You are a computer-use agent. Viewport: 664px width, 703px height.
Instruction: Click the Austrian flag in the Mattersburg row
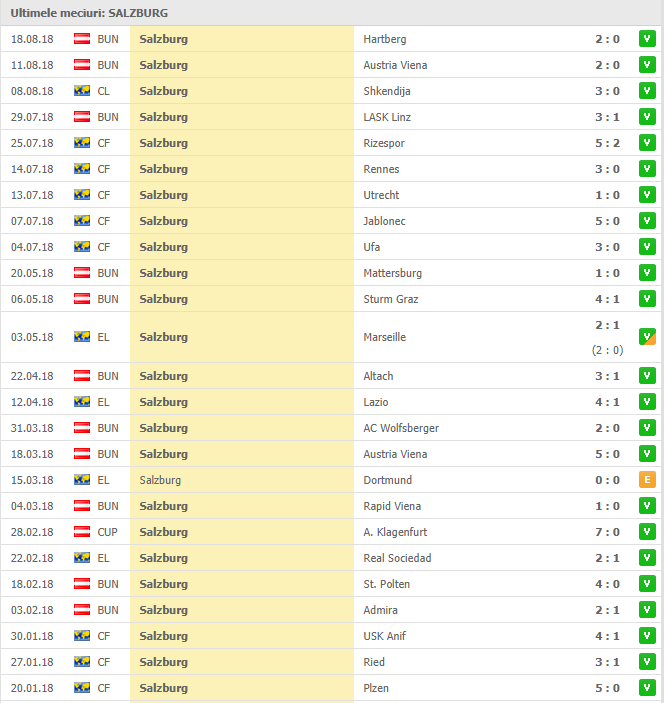coord(82,273)
